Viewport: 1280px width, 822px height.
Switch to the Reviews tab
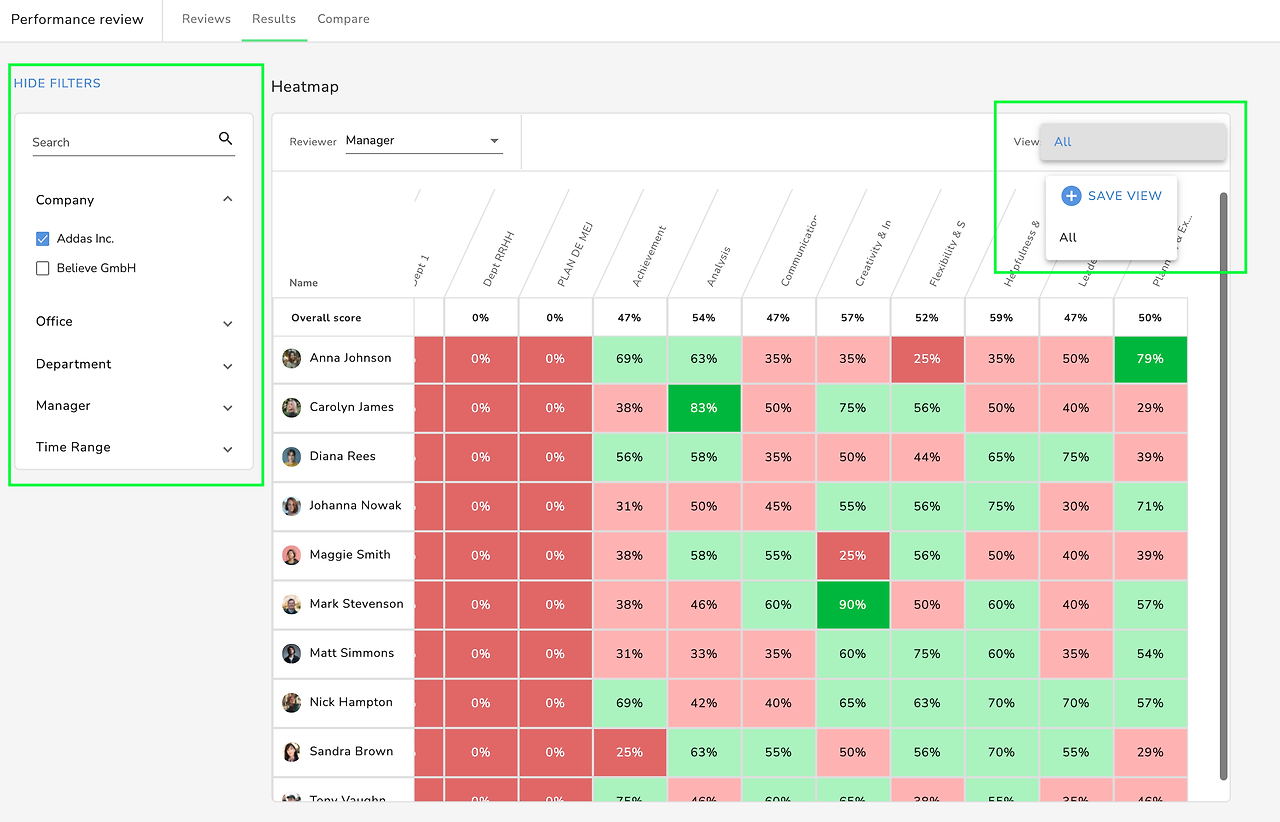pyautogui.click(x=206, y=19)
